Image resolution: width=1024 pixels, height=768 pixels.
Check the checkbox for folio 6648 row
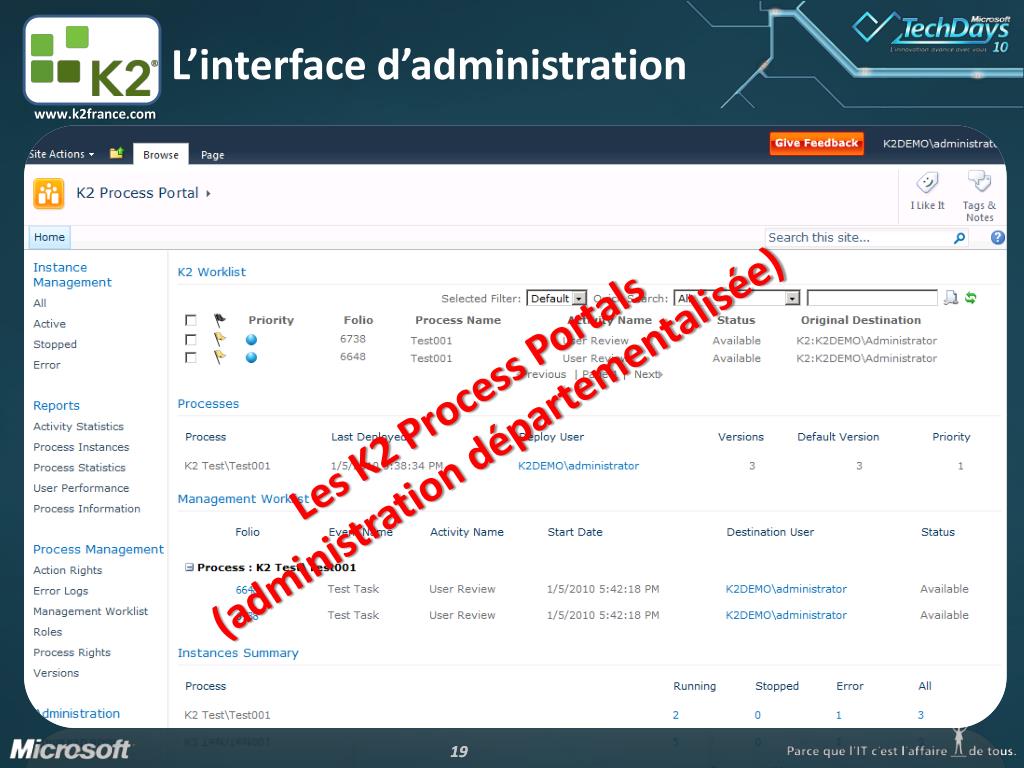coord(191,357)
